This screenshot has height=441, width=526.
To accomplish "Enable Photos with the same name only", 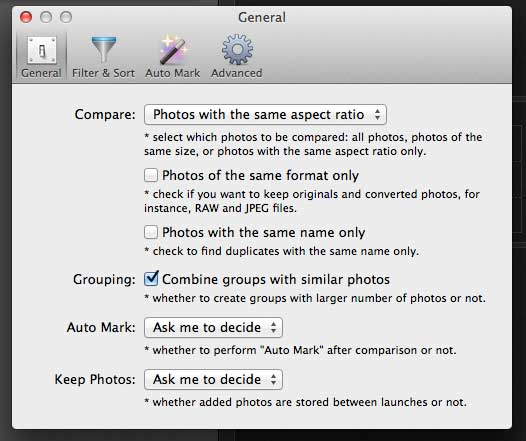I will pos(151,232).
